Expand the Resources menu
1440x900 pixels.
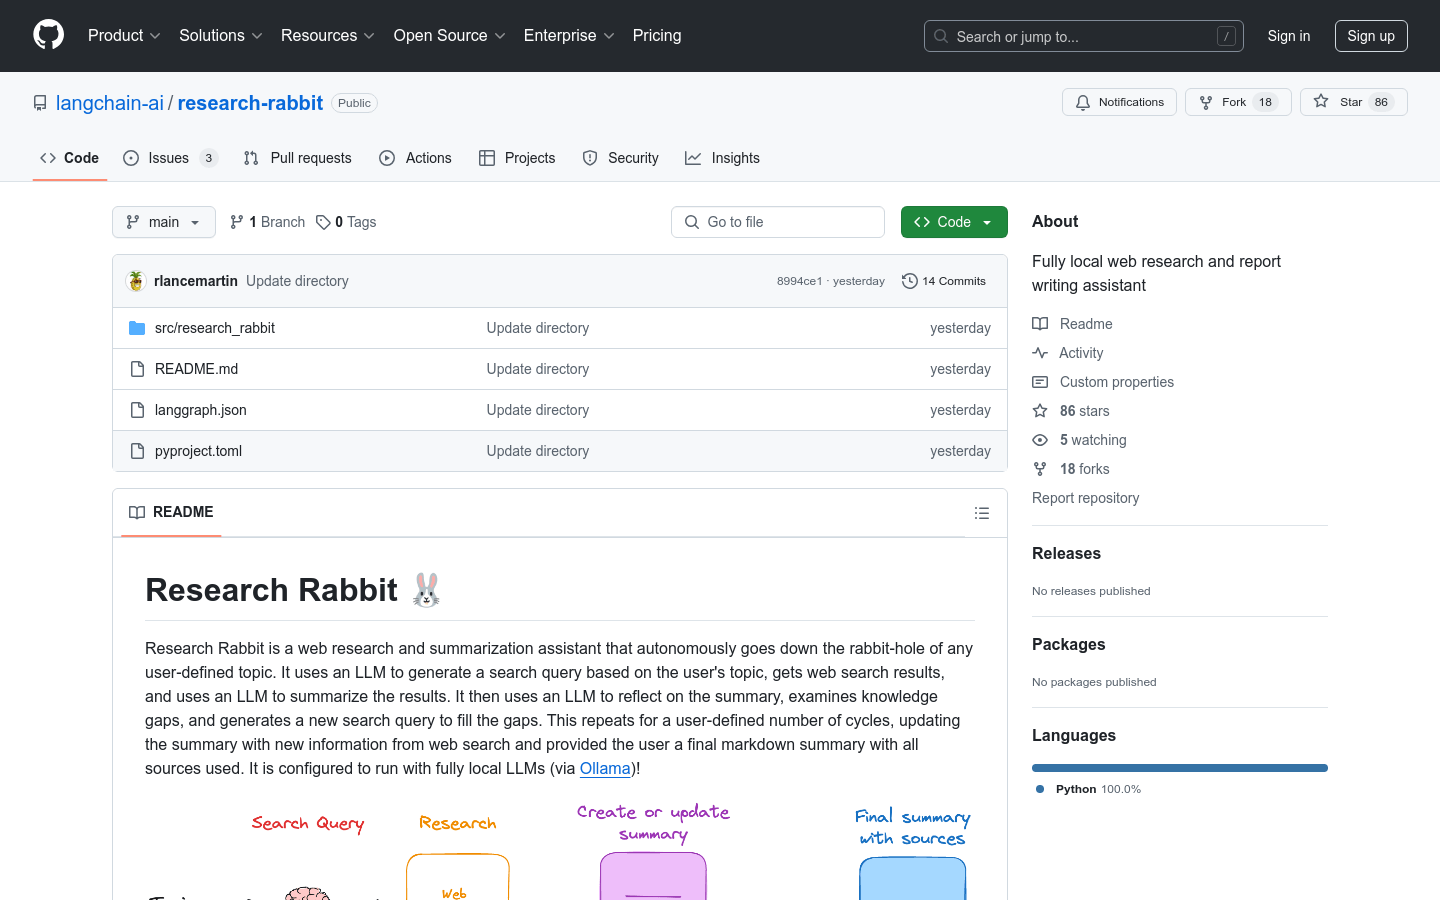point(328,35)
